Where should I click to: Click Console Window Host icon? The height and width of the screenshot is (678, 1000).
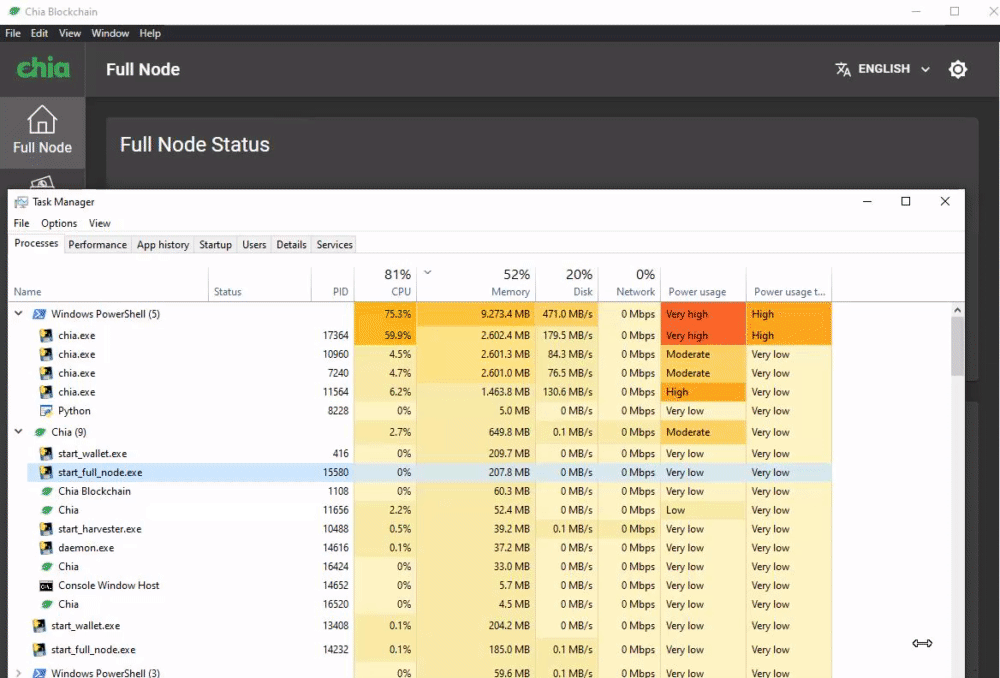[x=46, y=586]
